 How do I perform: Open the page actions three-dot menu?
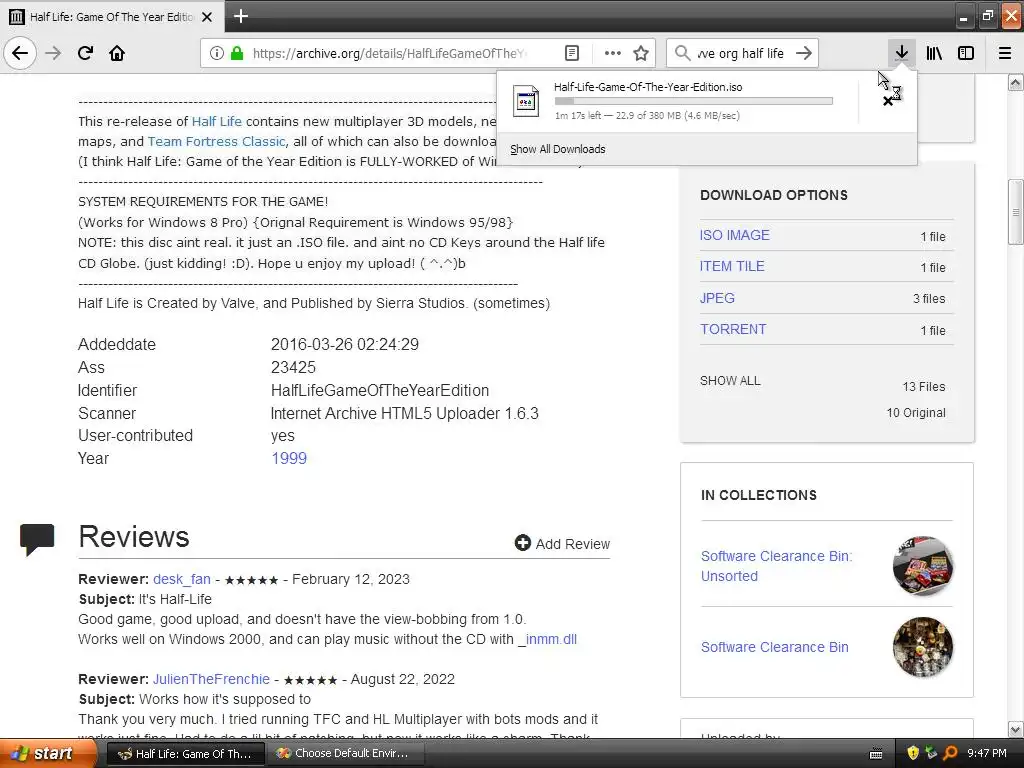click(613, 53)
